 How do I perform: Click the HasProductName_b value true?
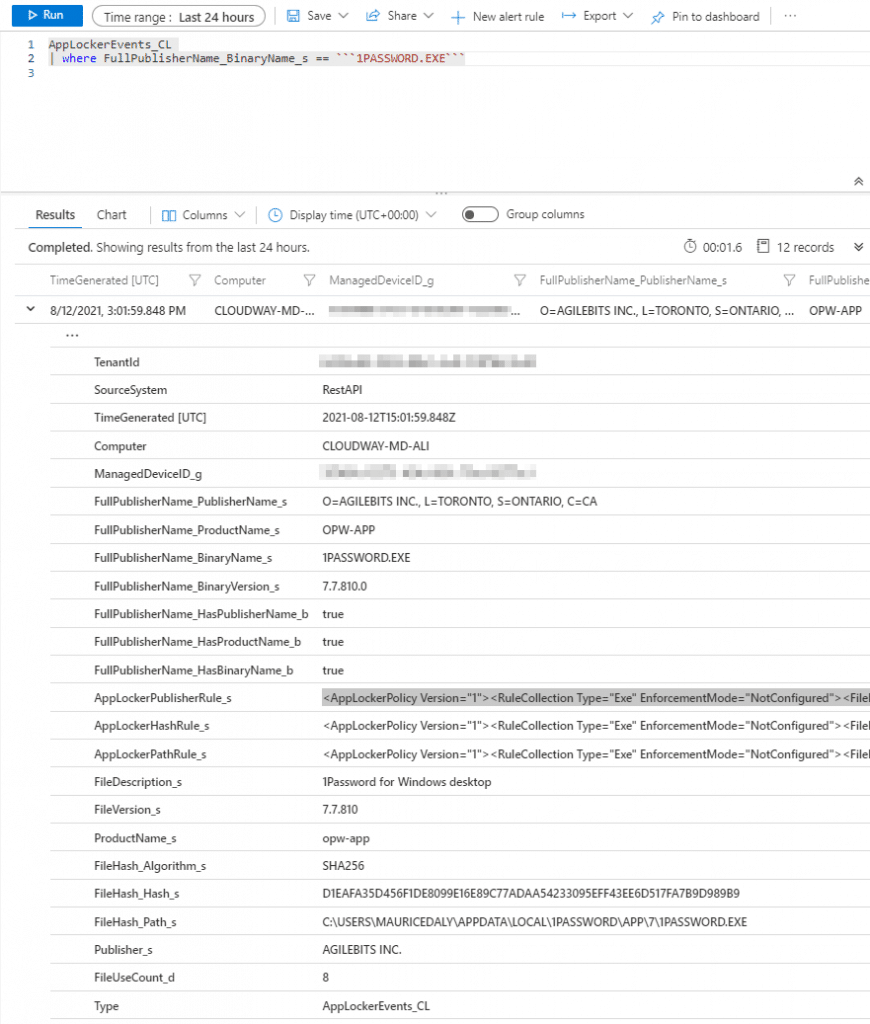point(332,642)
